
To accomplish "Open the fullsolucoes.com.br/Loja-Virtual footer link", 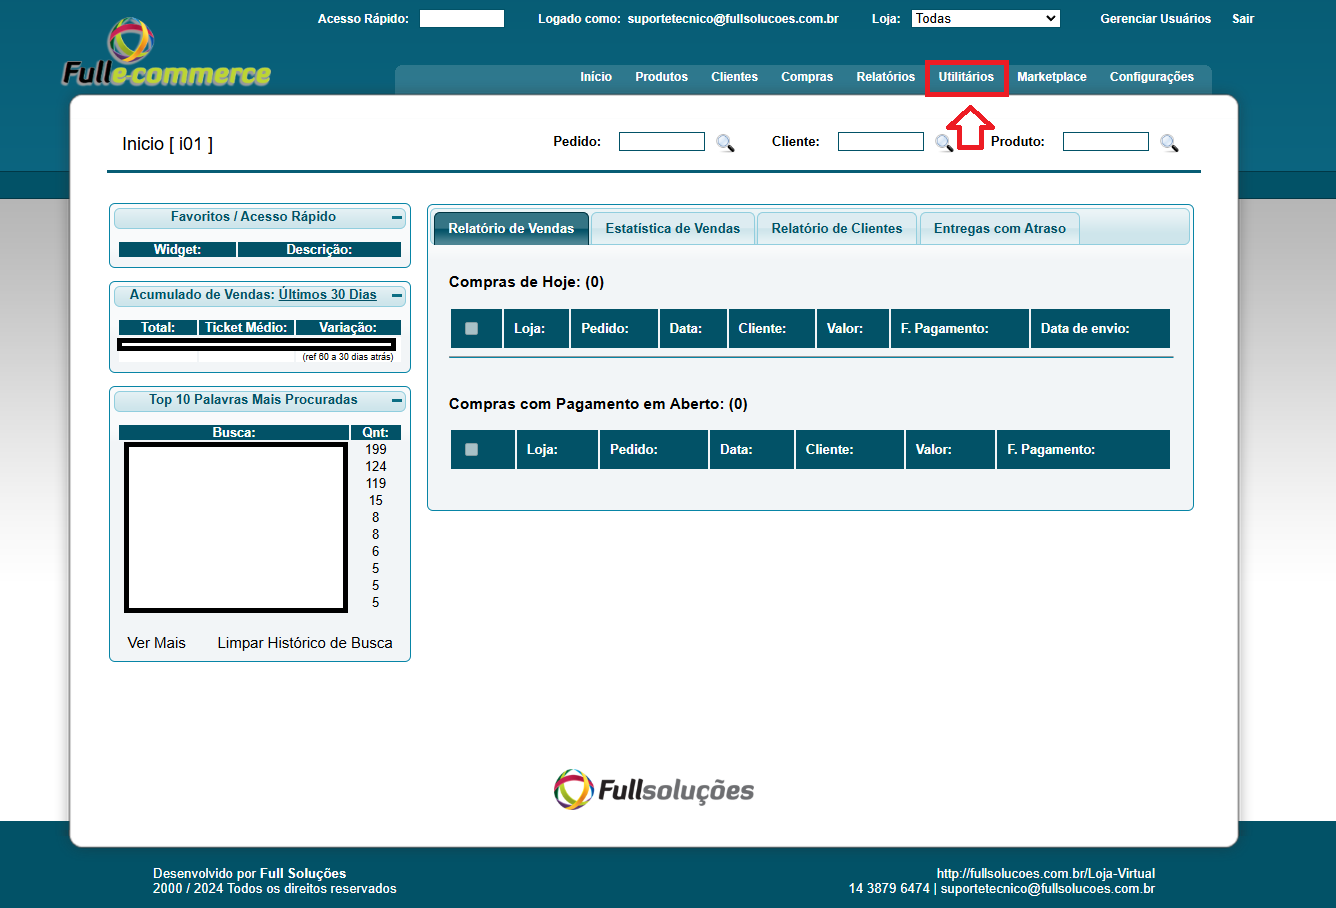I will (1046, 873).
